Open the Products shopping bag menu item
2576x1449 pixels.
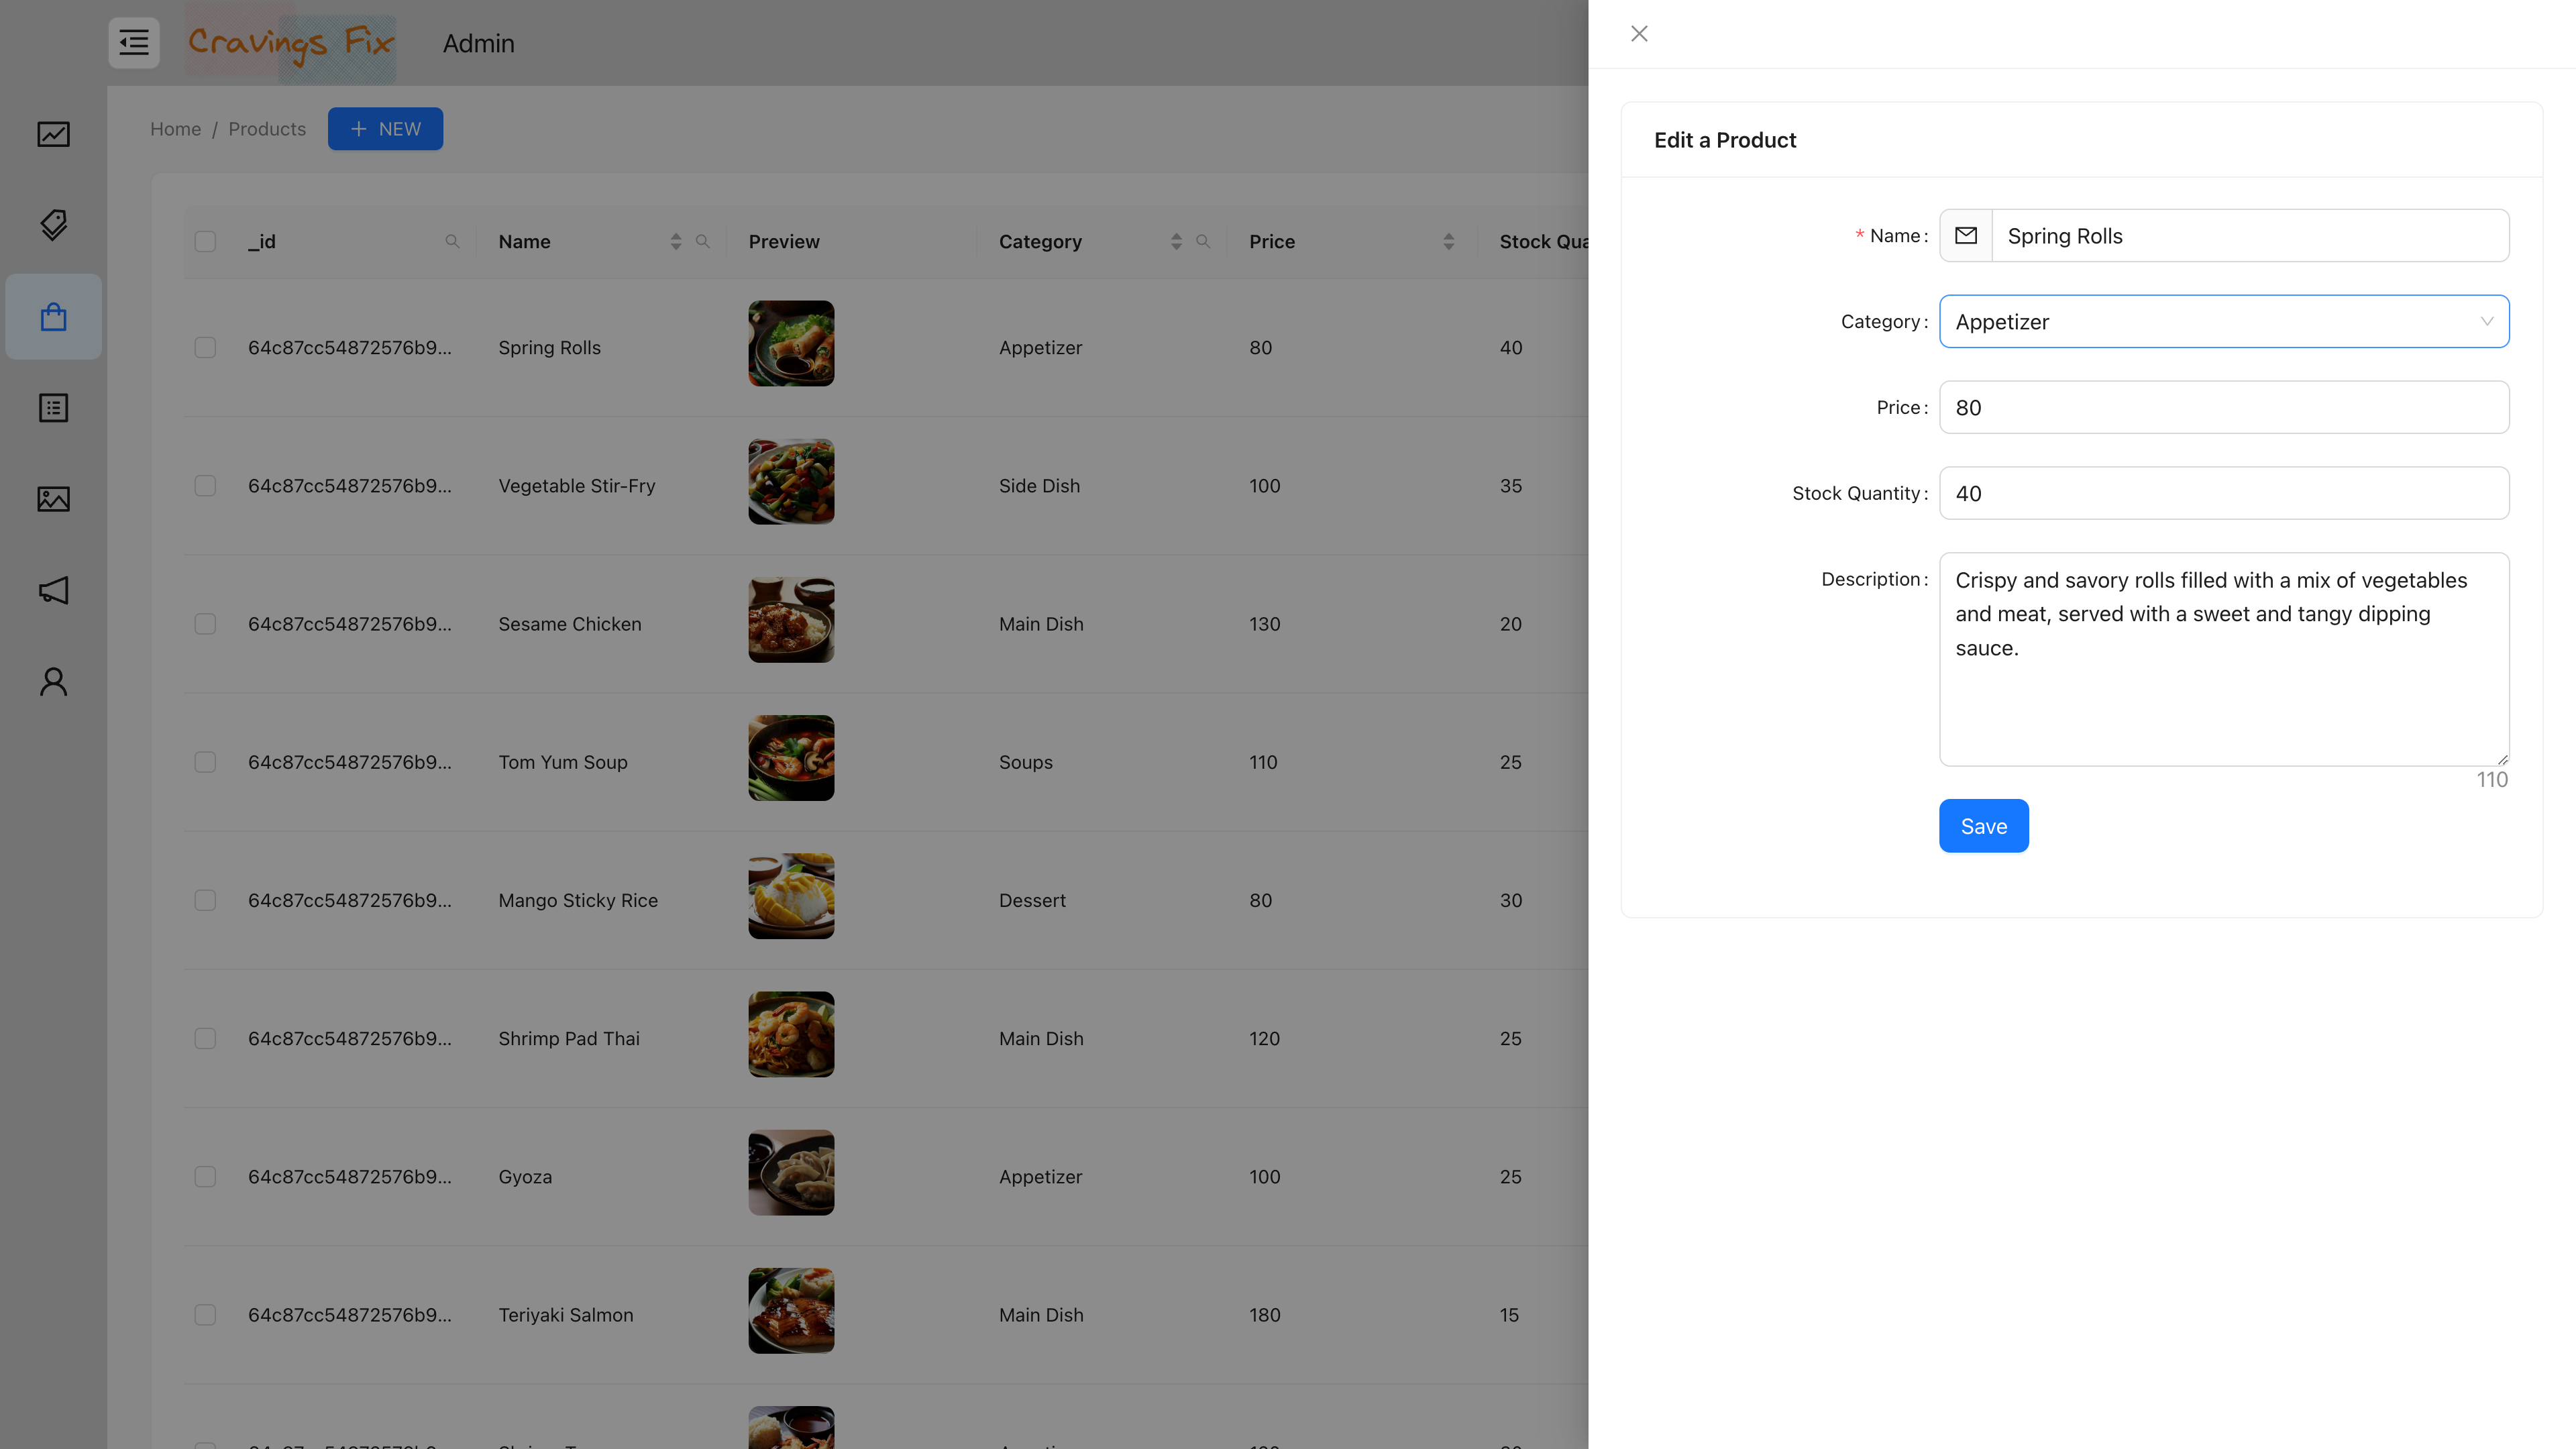point(54,317)
